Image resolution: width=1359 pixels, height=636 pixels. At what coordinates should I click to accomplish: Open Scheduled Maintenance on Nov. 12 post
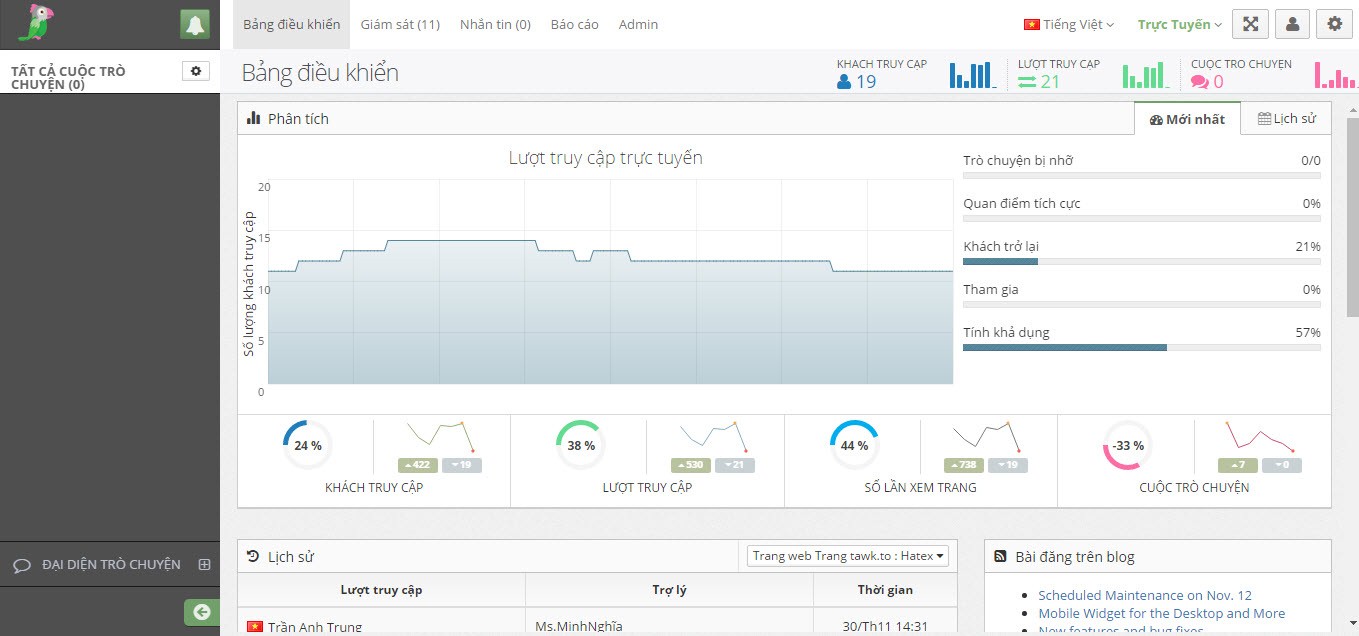[x=1145, y=595]
